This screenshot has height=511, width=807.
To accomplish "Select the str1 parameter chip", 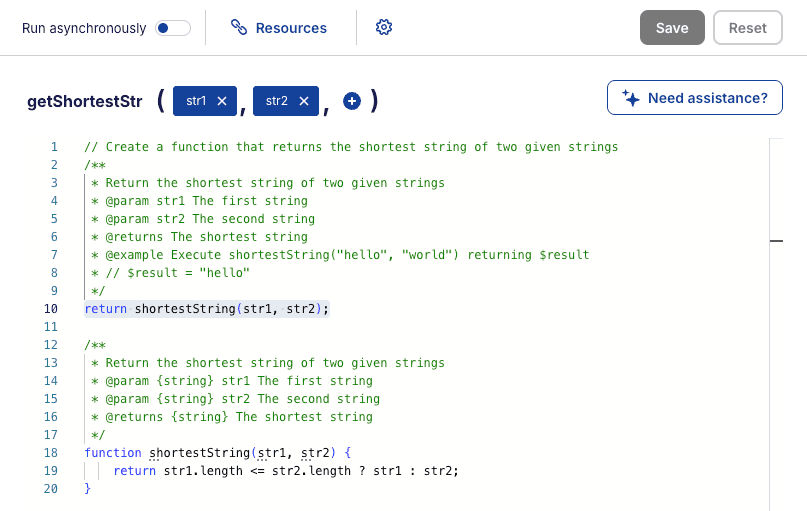I will [x=196, y=101].
